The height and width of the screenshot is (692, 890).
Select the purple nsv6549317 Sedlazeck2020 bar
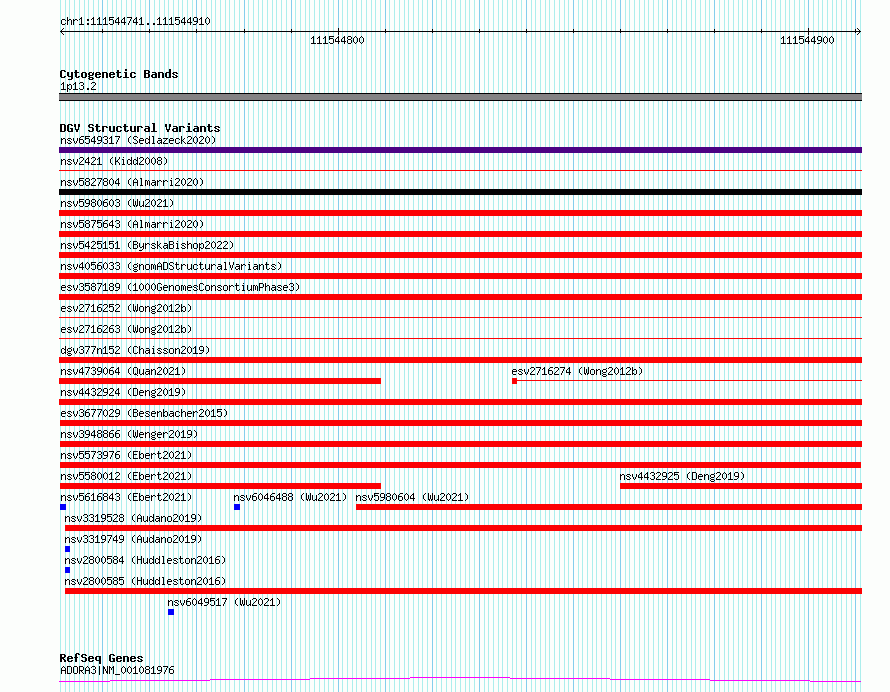coord(460,150)
